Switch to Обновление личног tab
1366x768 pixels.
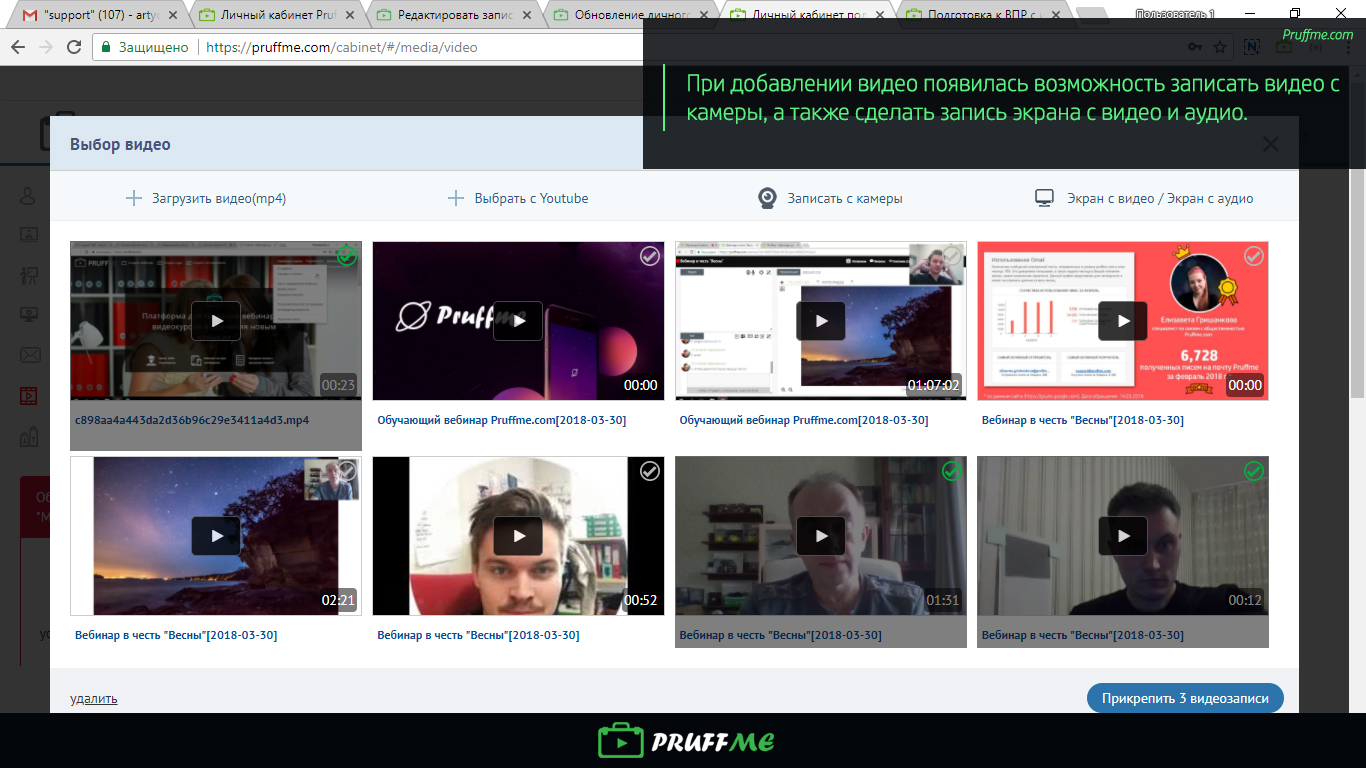click(x=630, y=15)
